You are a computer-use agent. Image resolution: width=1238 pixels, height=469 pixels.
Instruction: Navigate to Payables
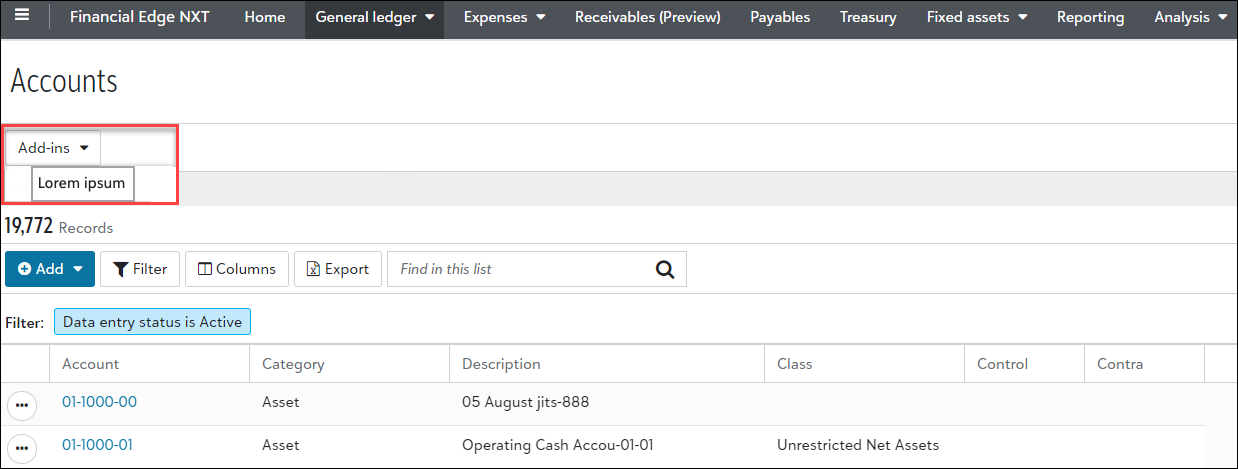click(780, 17)
